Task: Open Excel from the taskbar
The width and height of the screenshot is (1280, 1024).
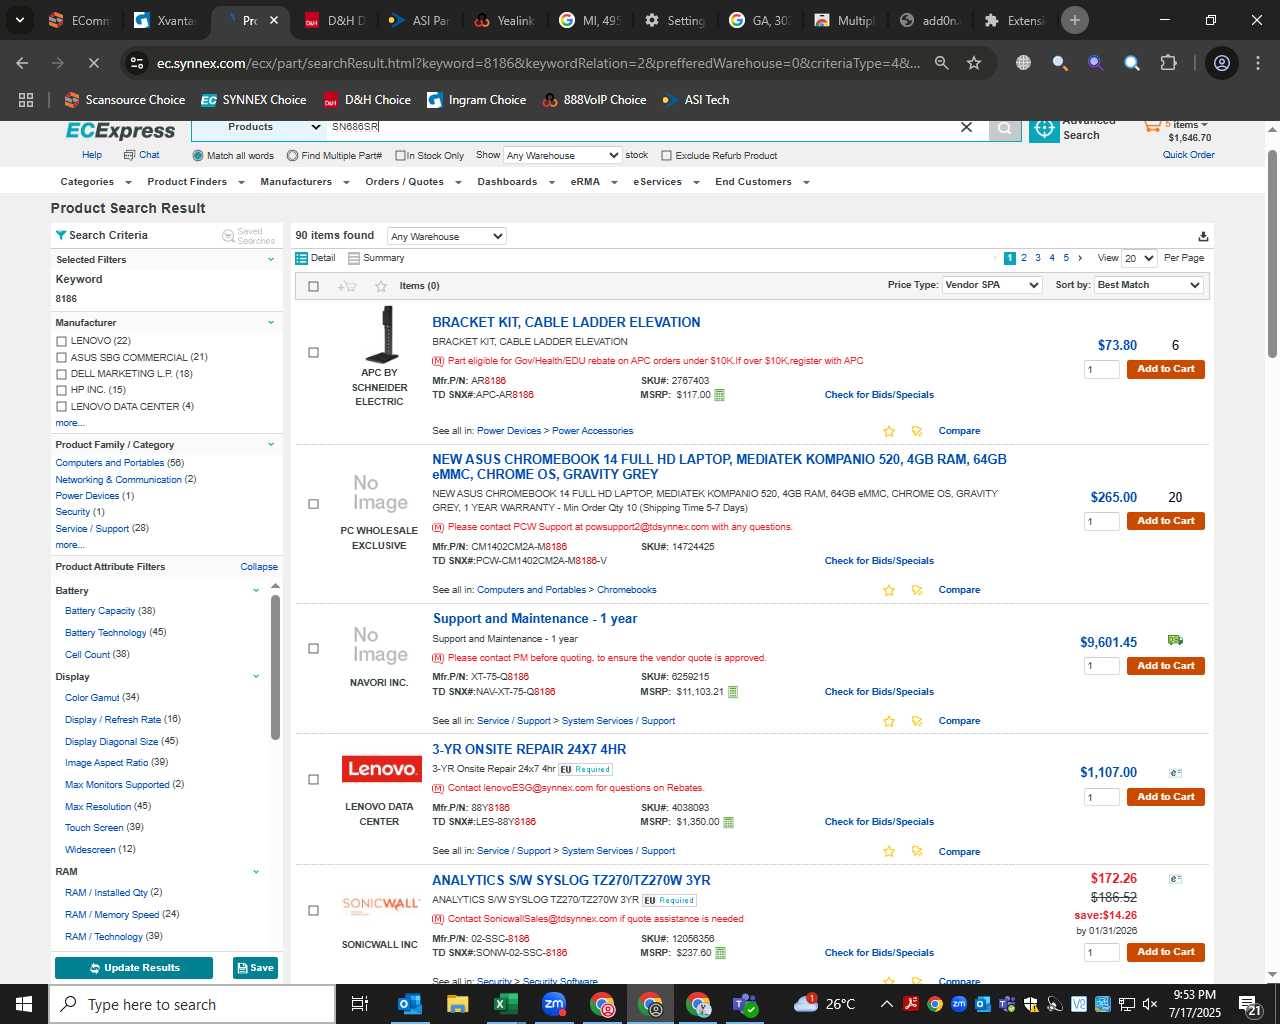Action: (x=506, y=1004)
